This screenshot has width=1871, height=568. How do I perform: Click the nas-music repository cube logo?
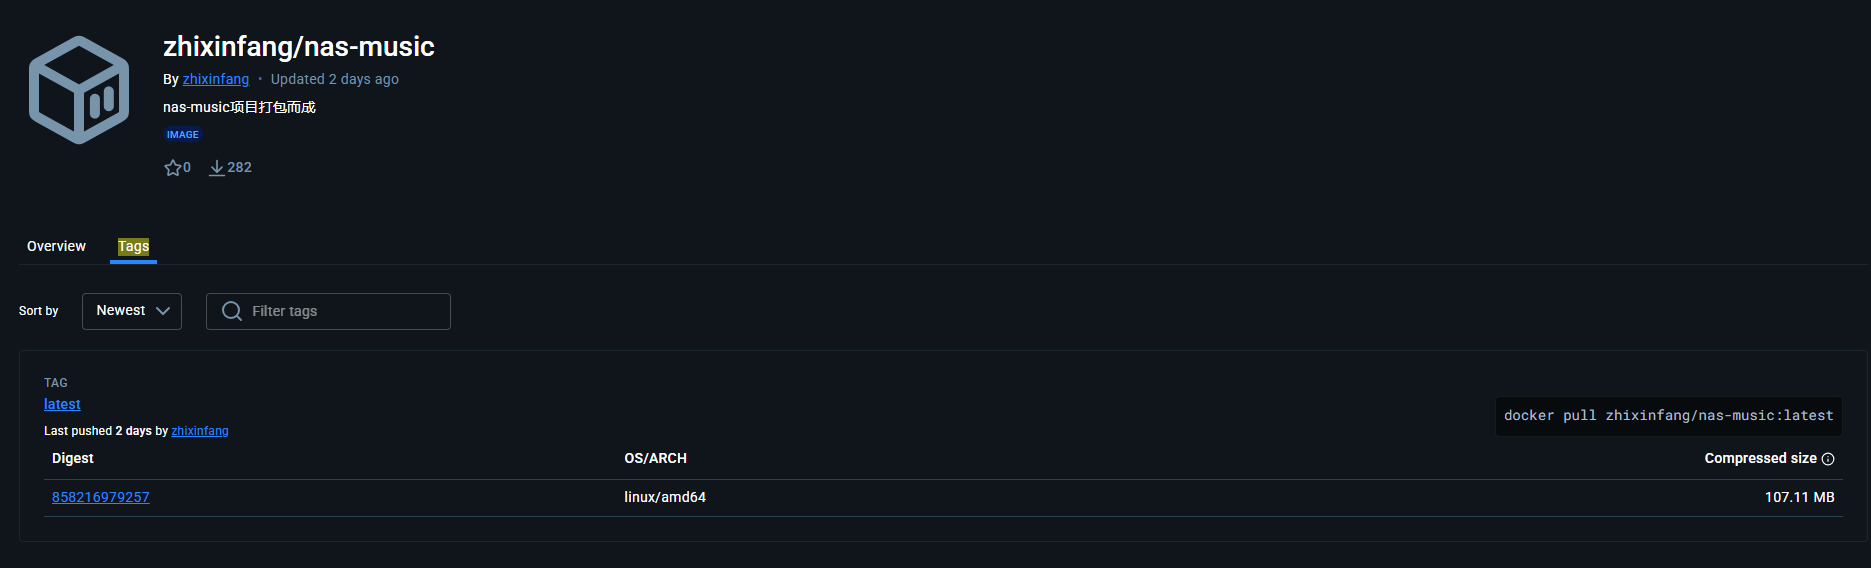[x=79, y=90]
